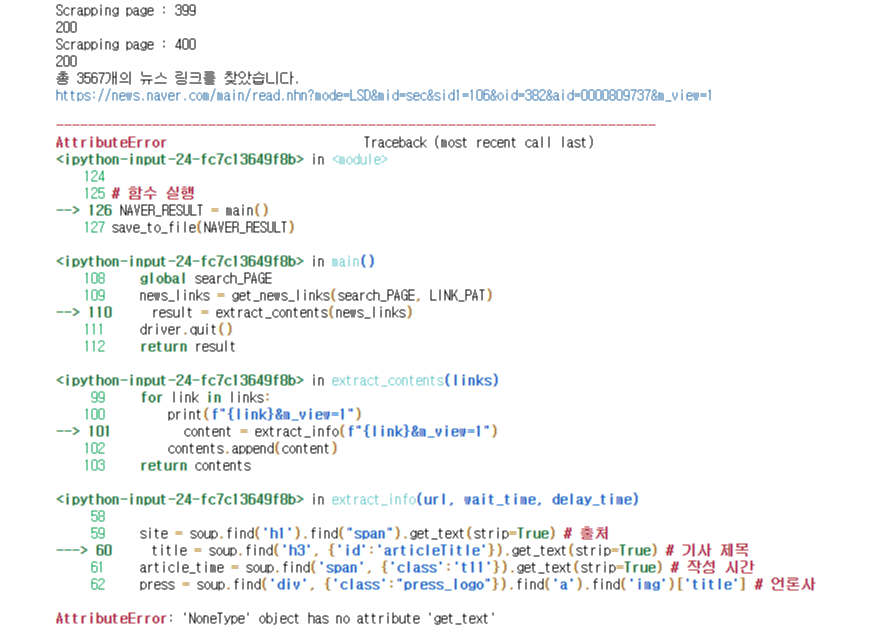Click the 'extract_contents(links)' frame header
The width and height of the screenshot is (884, 641).
(415, 381)
